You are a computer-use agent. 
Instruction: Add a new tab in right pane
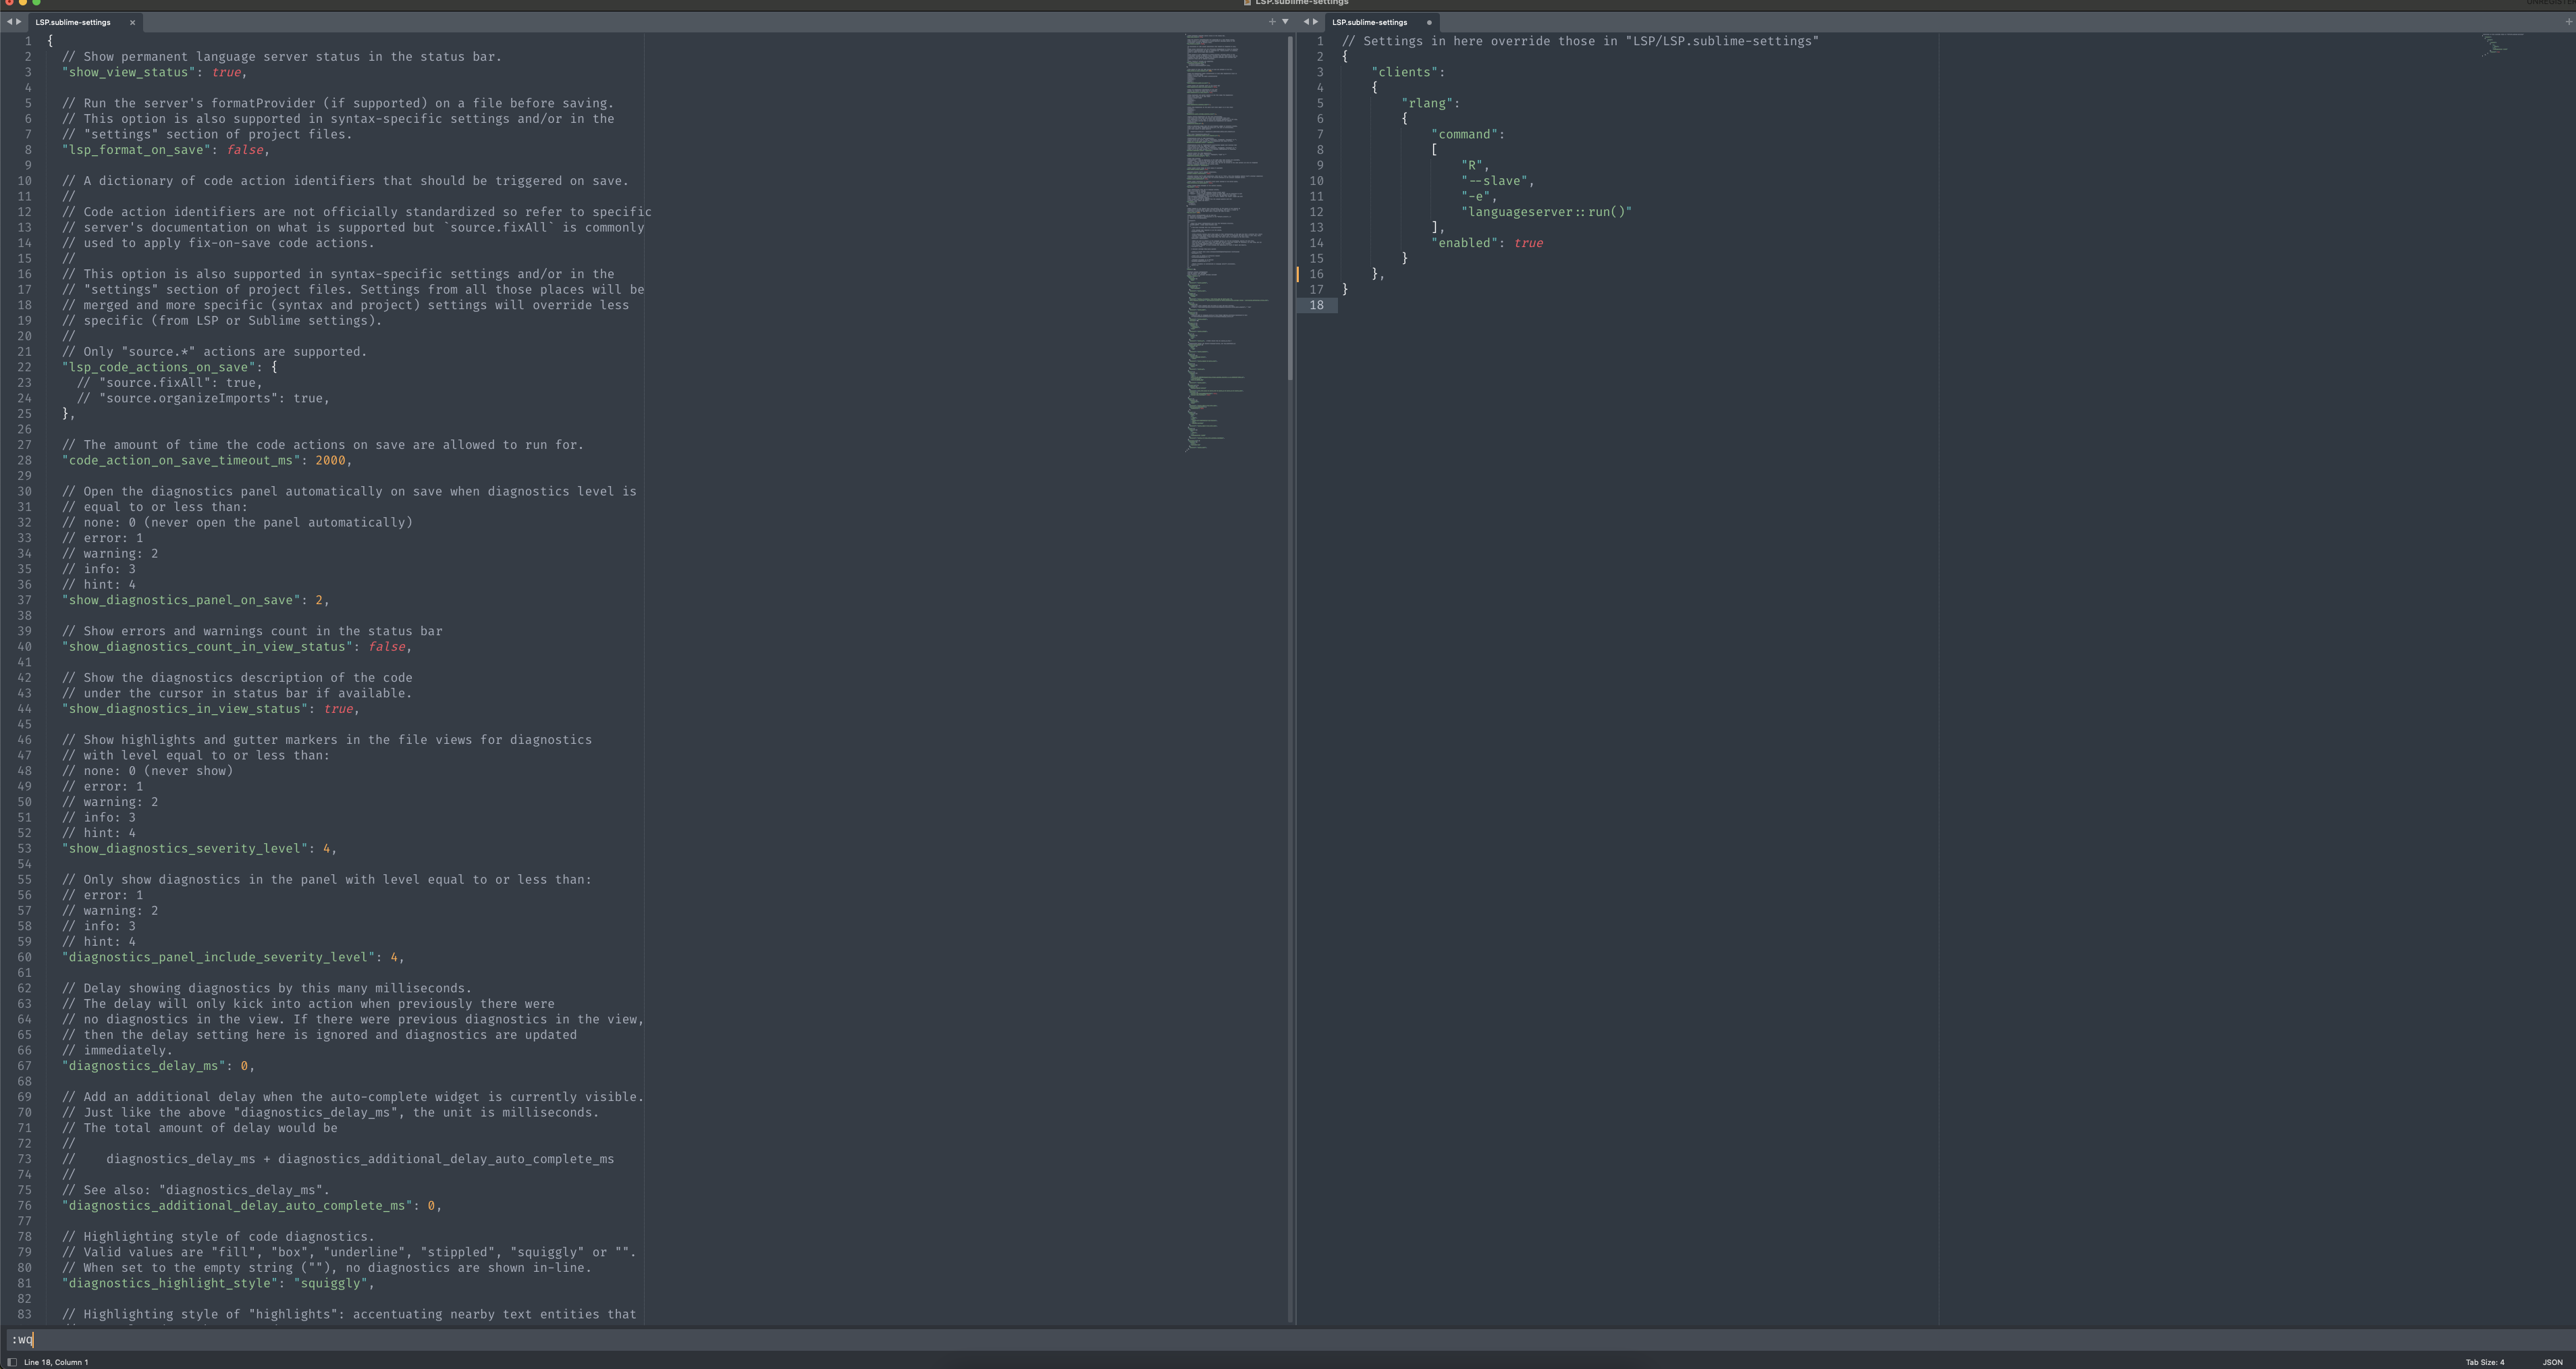coord(2569,22)
